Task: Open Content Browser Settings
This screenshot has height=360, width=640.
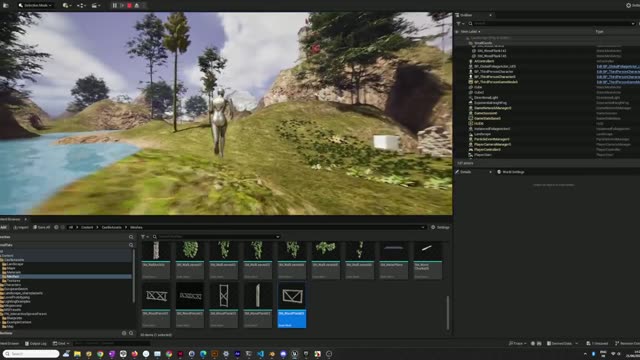Action: [440, 227]
